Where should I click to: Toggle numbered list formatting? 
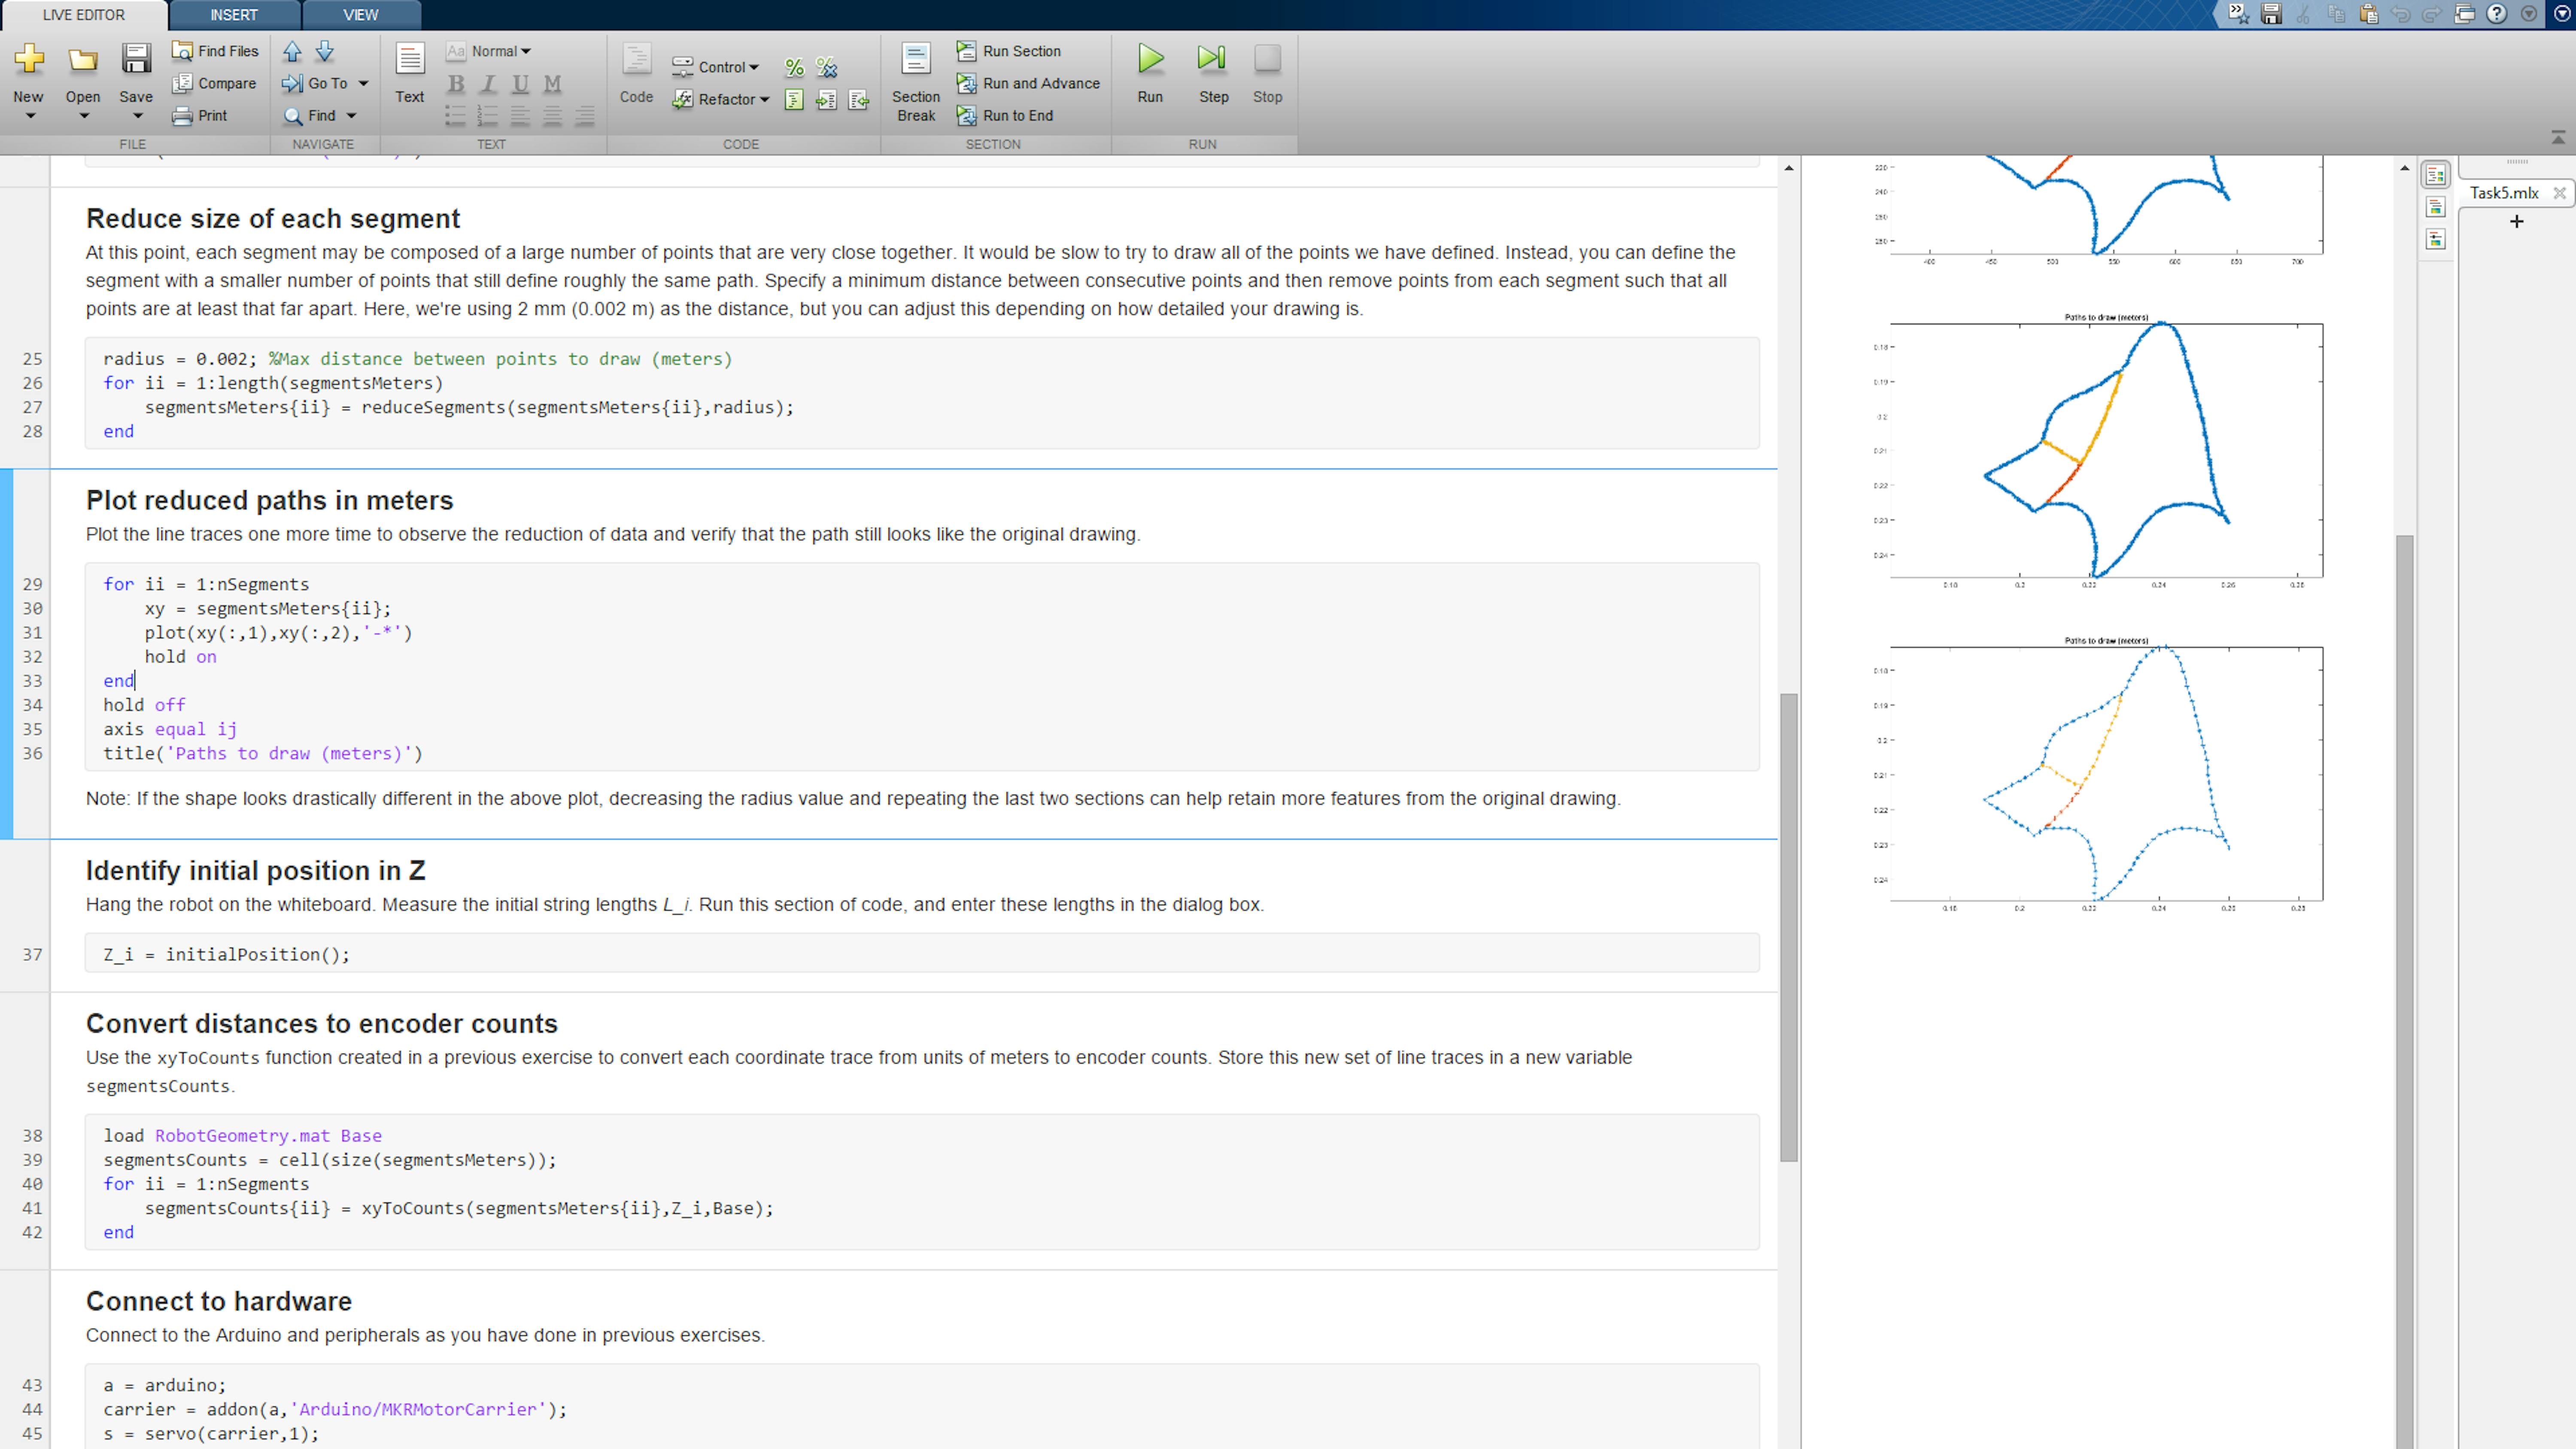pos(488,116)
